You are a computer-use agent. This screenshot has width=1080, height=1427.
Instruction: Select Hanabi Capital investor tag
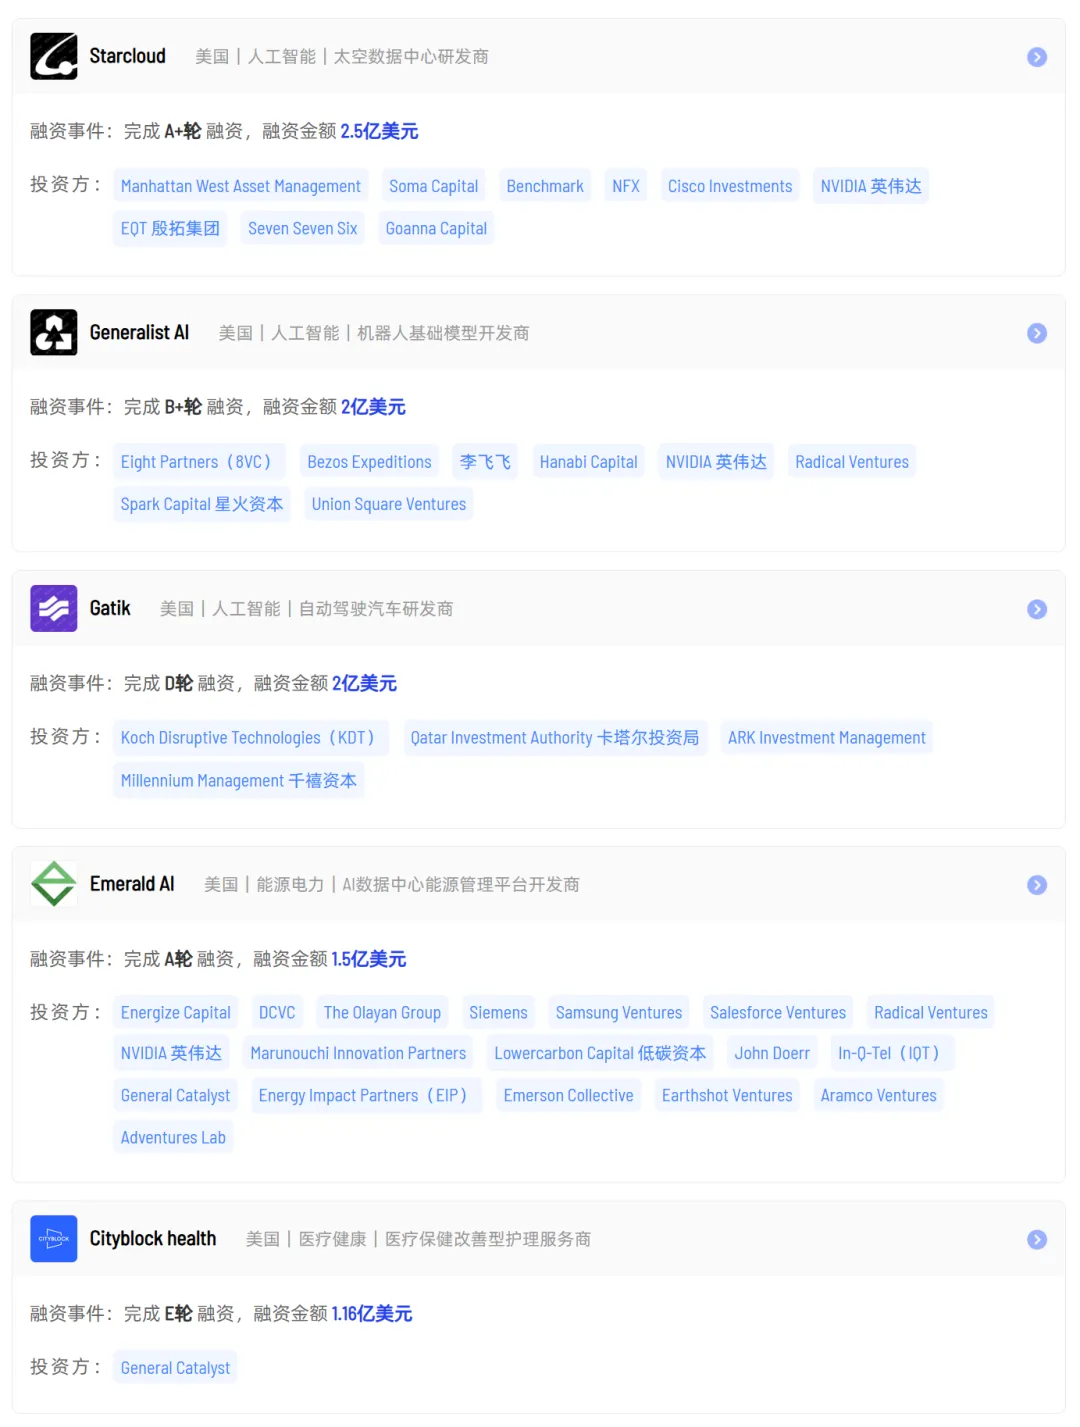tap(589, 462)
